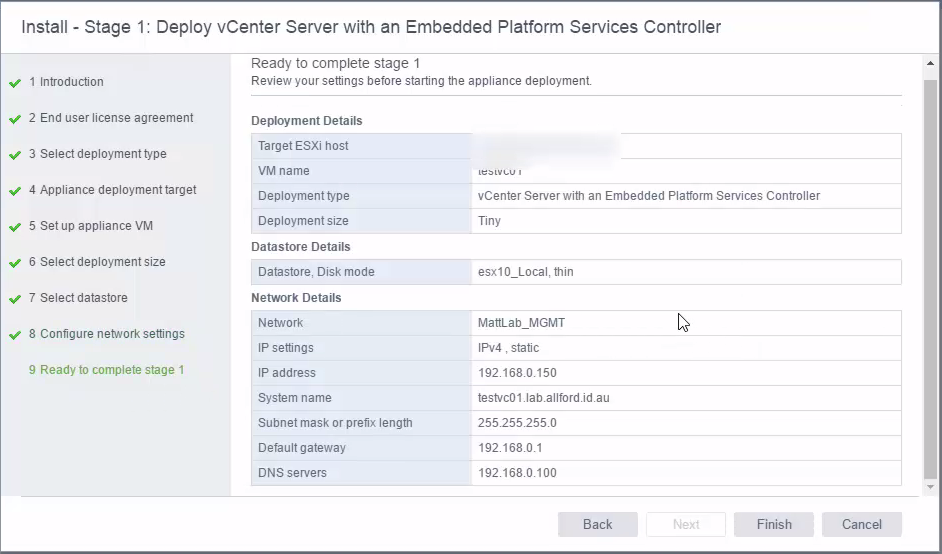Open step 4 Appliance deployment target

pos(112,190)
